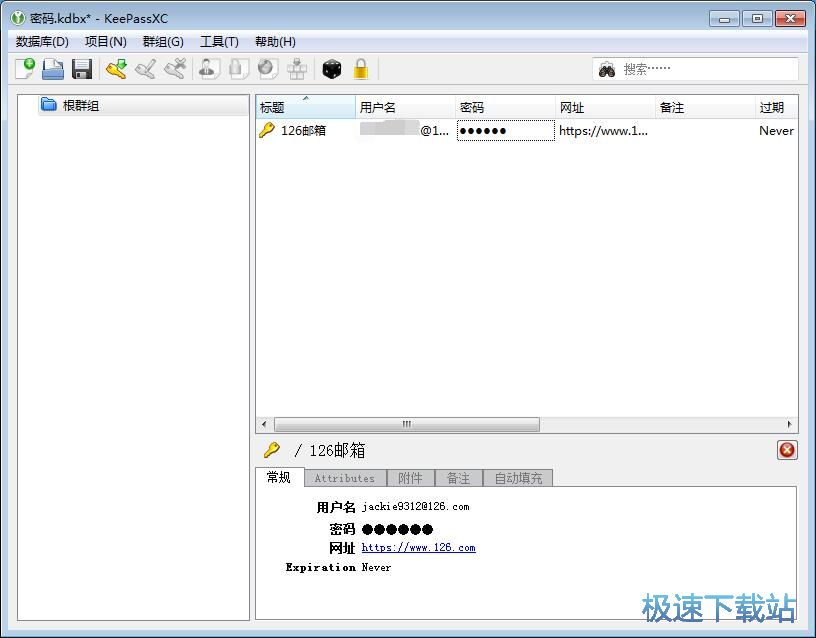Copy username to clipboard toolbar icon
This screenshot has width=816, height=638.
[x=209, y=69]
